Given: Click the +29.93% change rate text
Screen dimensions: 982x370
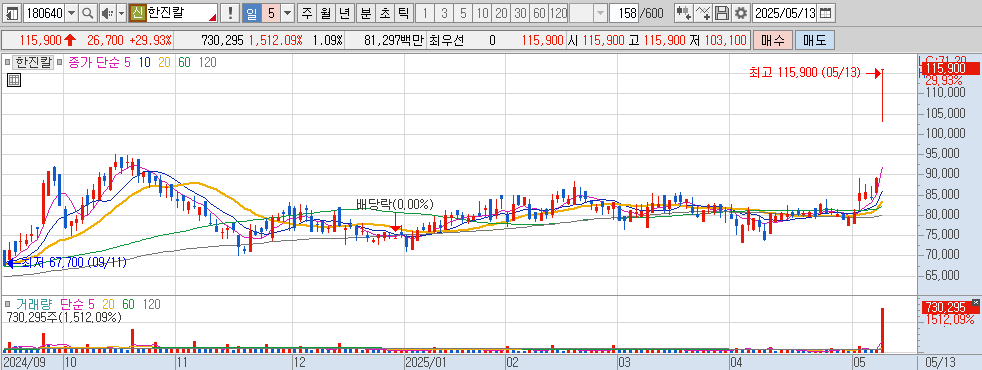Looking at the screenshot, I should click(x=150, y=41).
